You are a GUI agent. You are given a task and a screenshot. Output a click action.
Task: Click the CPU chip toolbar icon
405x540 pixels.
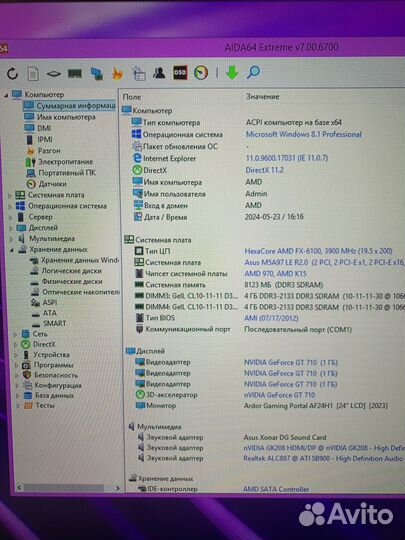click(54, 74)
